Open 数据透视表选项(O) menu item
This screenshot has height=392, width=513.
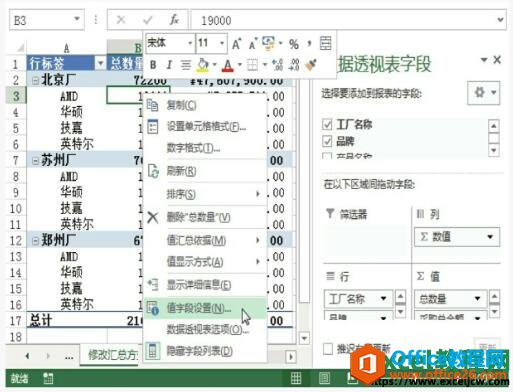[x=205, y=330]
